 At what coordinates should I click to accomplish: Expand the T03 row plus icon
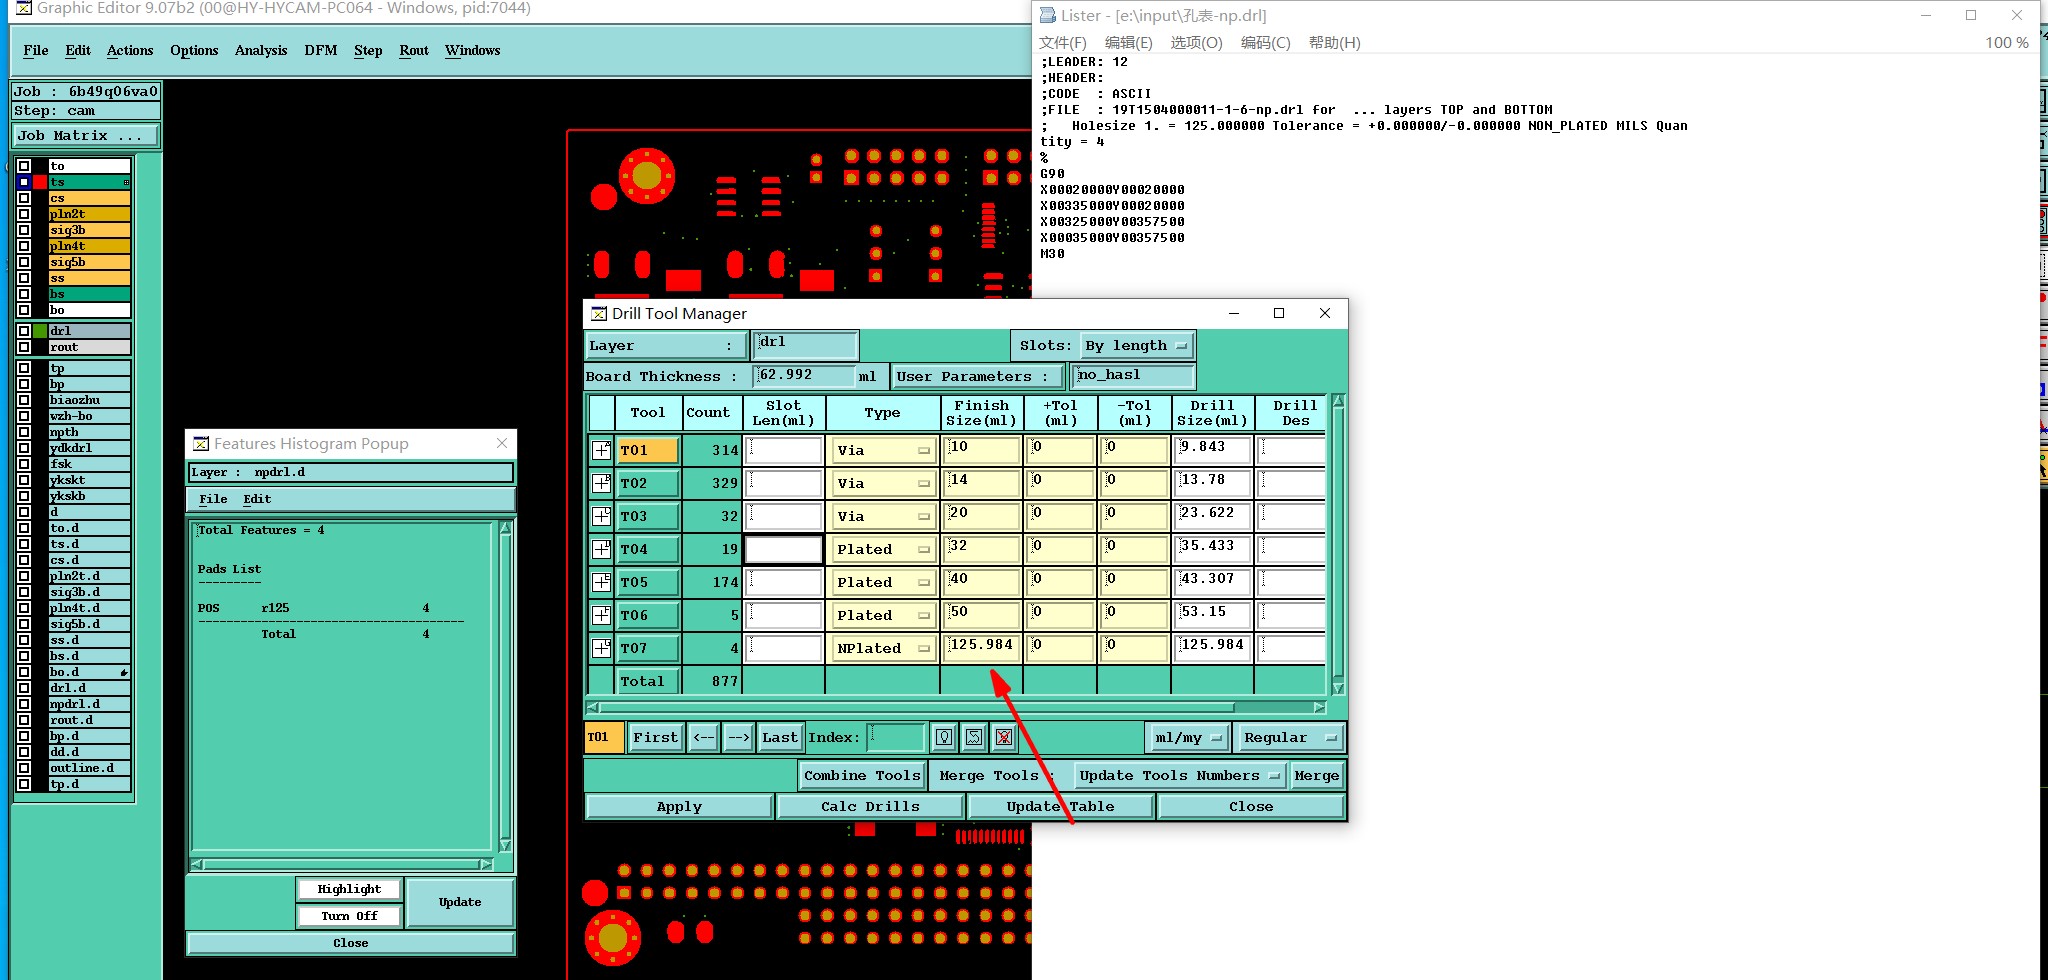(x=601, y=516)
